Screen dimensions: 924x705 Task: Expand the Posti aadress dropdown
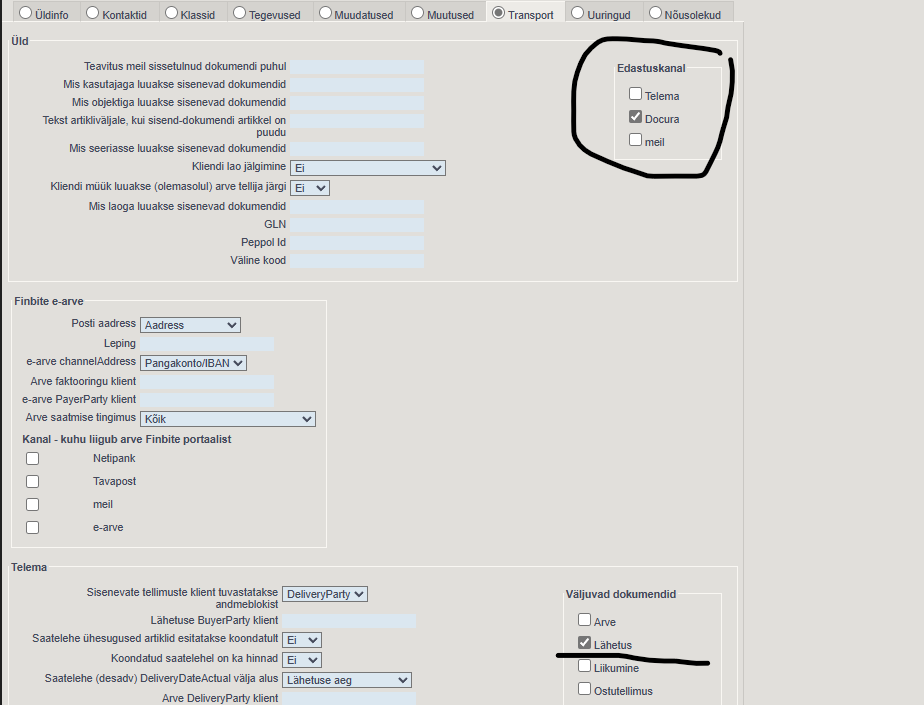point(190,325)
